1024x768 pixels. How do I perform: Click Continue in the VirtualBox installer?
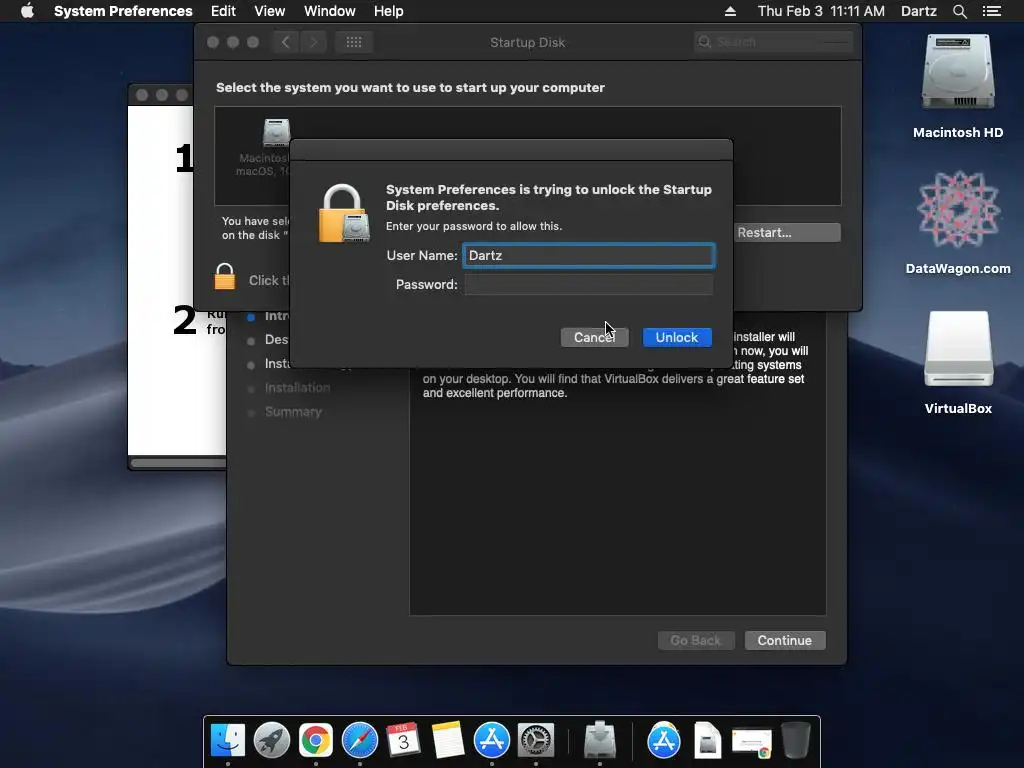784,640
